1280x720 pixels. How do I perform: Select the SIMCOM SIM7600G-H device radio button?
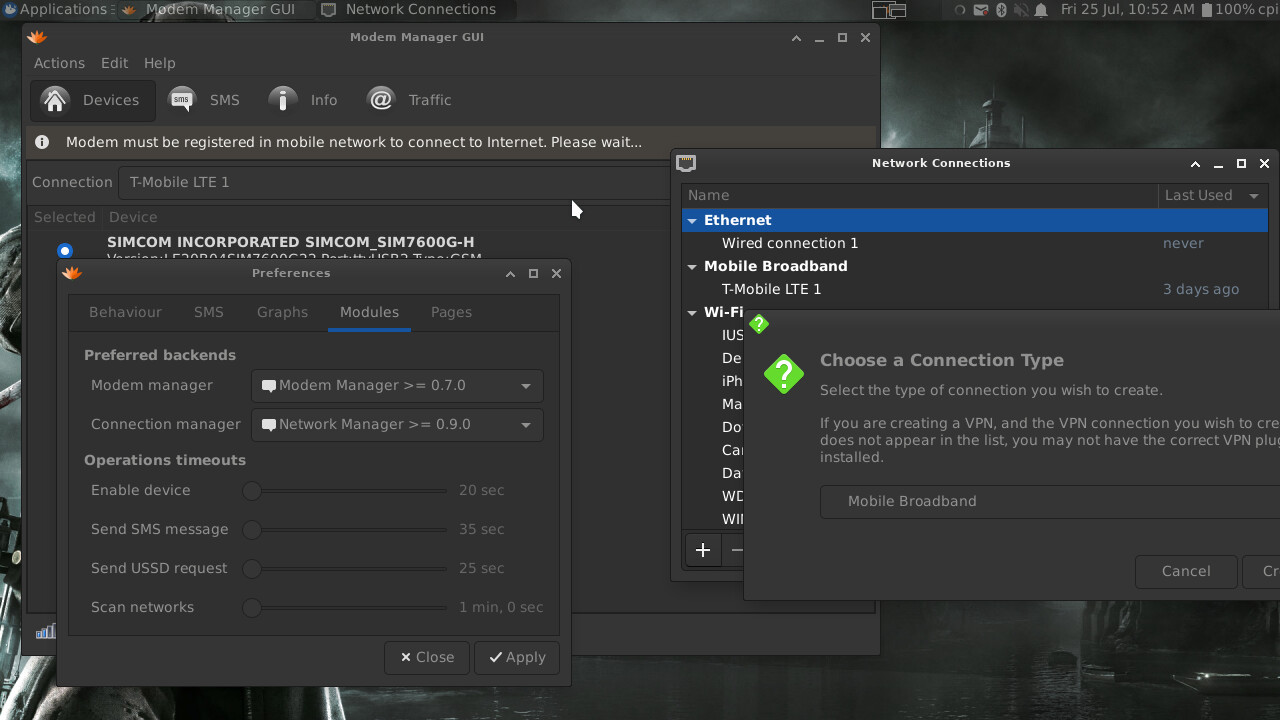tap(65, 250)
